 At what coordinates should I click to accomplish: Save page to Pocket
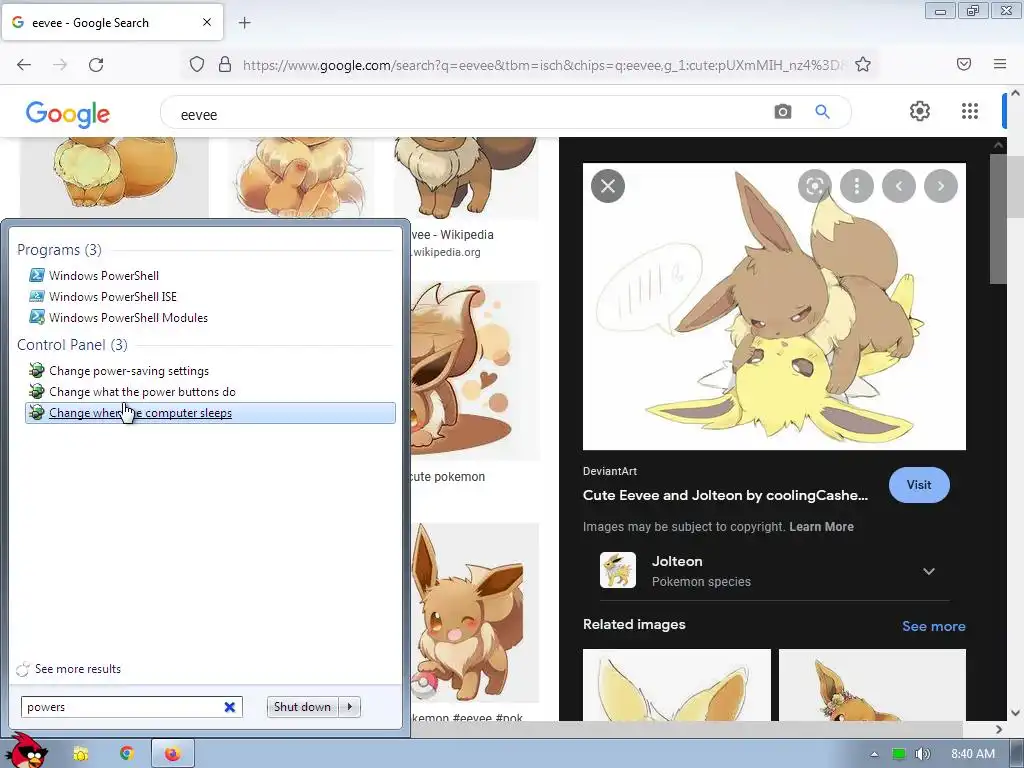click(963, 64)
